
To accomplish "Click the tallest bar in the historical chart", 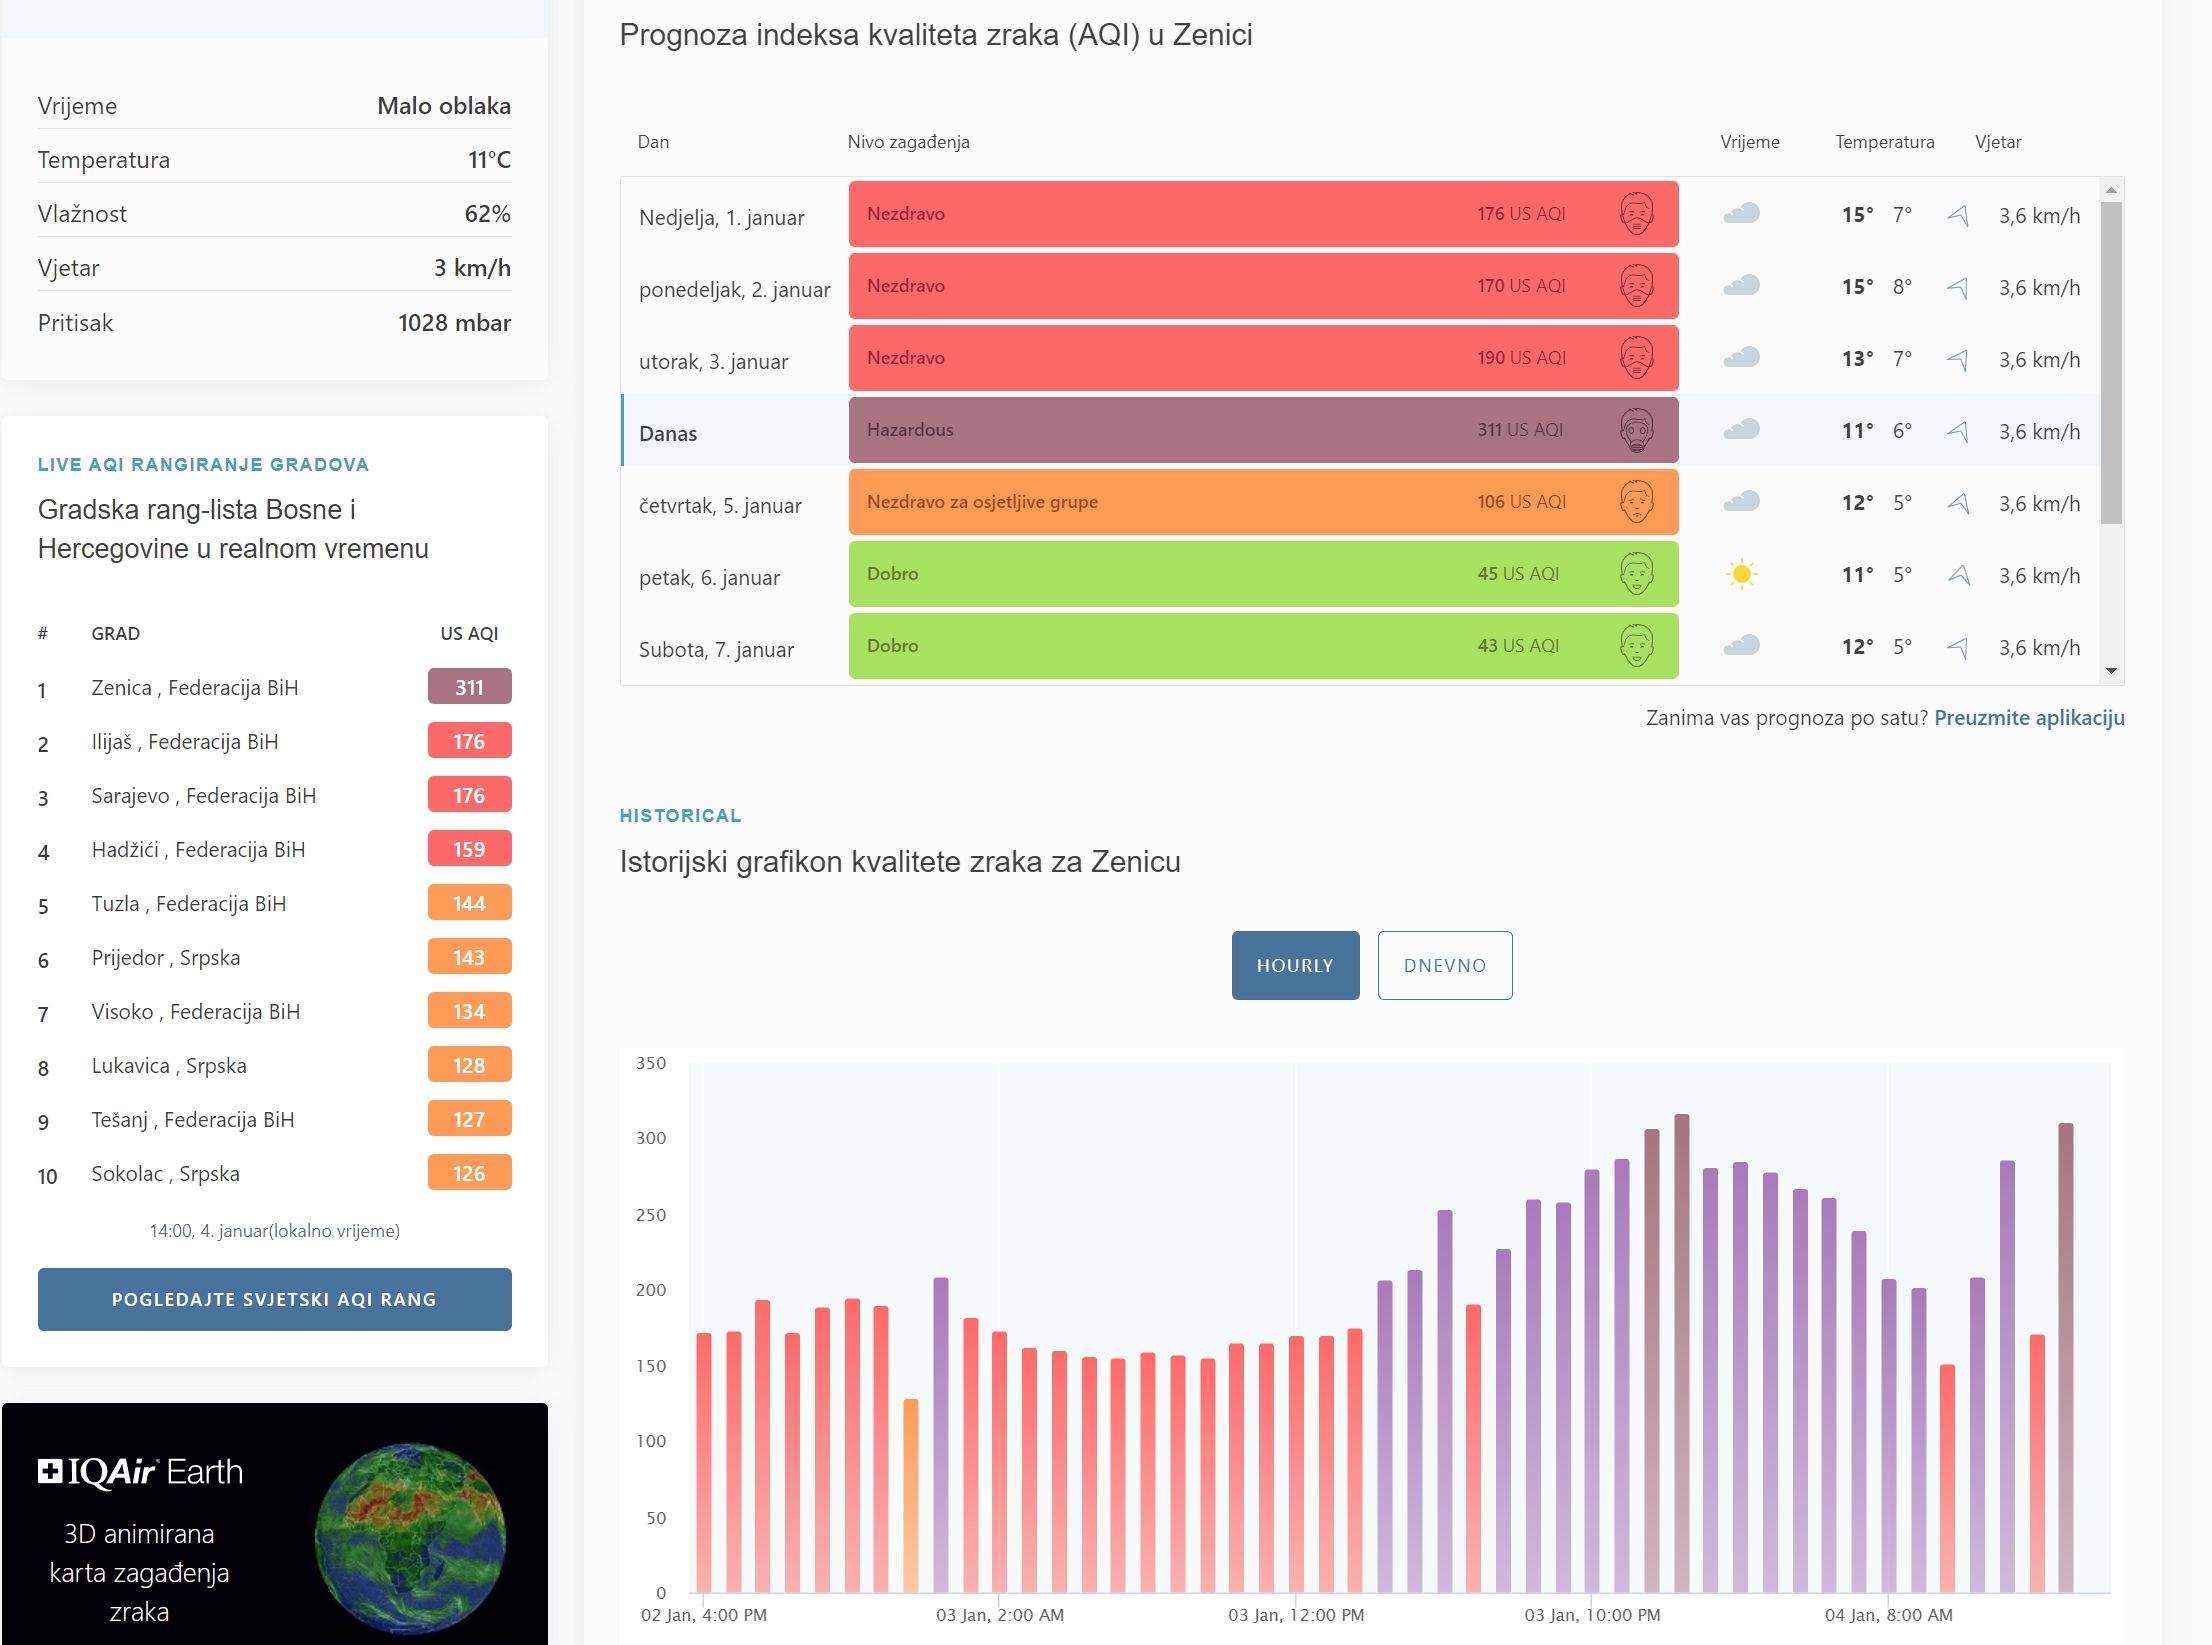I will [1681, 1350].
